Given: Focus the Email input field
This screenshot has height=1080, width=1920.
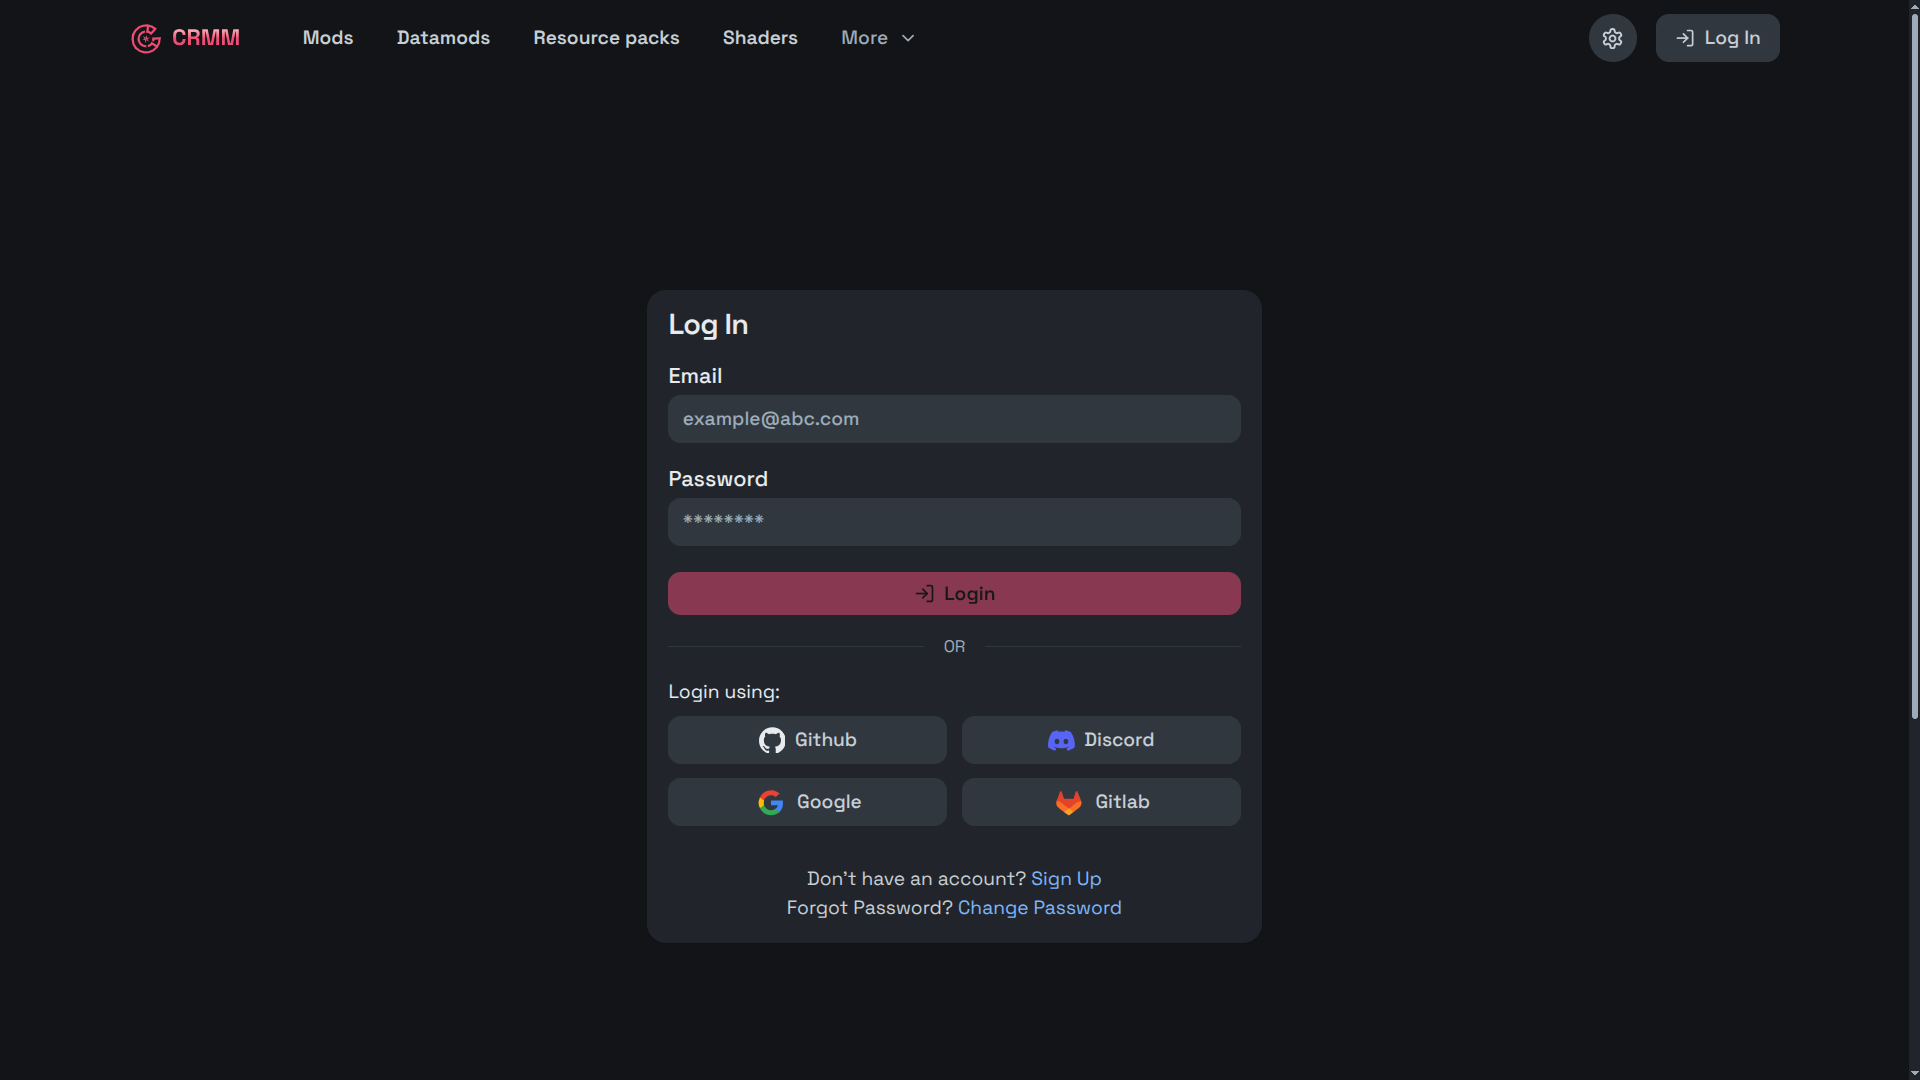Looking at the screenshot, I should coord(954,419).
